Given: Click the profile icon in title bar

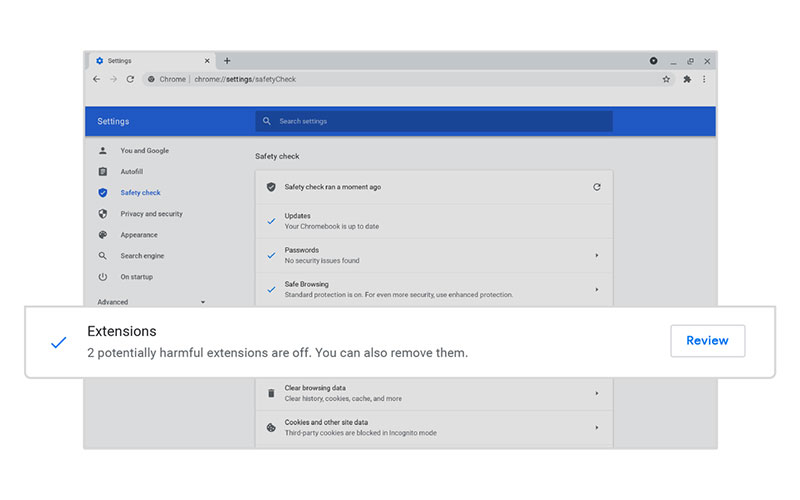Looking at the screenshot, I should [653, 61].
